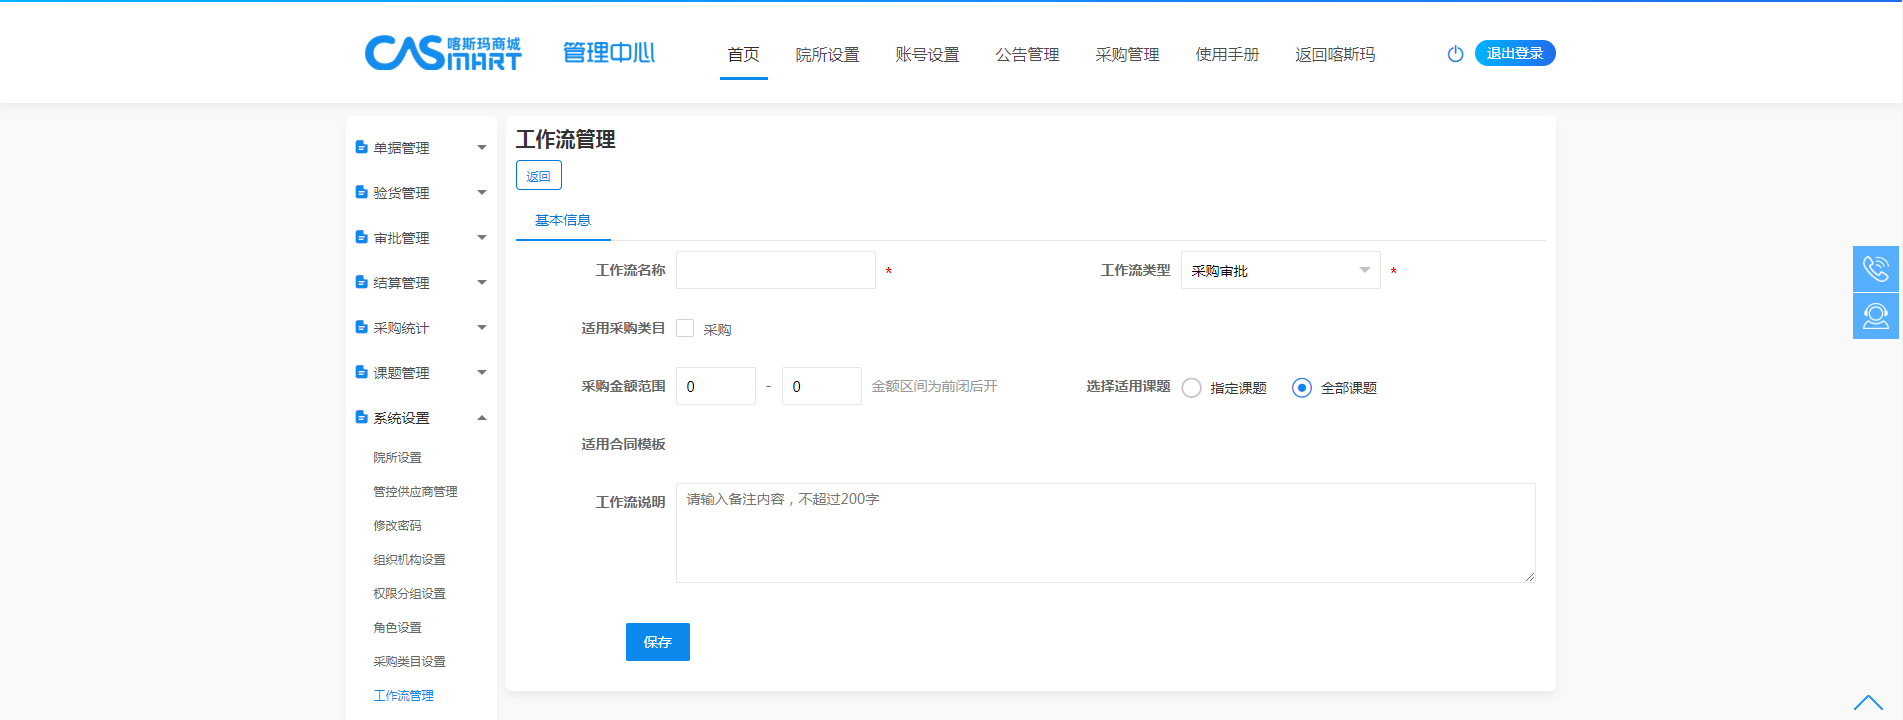Click the document icon next to 课题管理
The image size is (1903, 720).
point(362,372)
